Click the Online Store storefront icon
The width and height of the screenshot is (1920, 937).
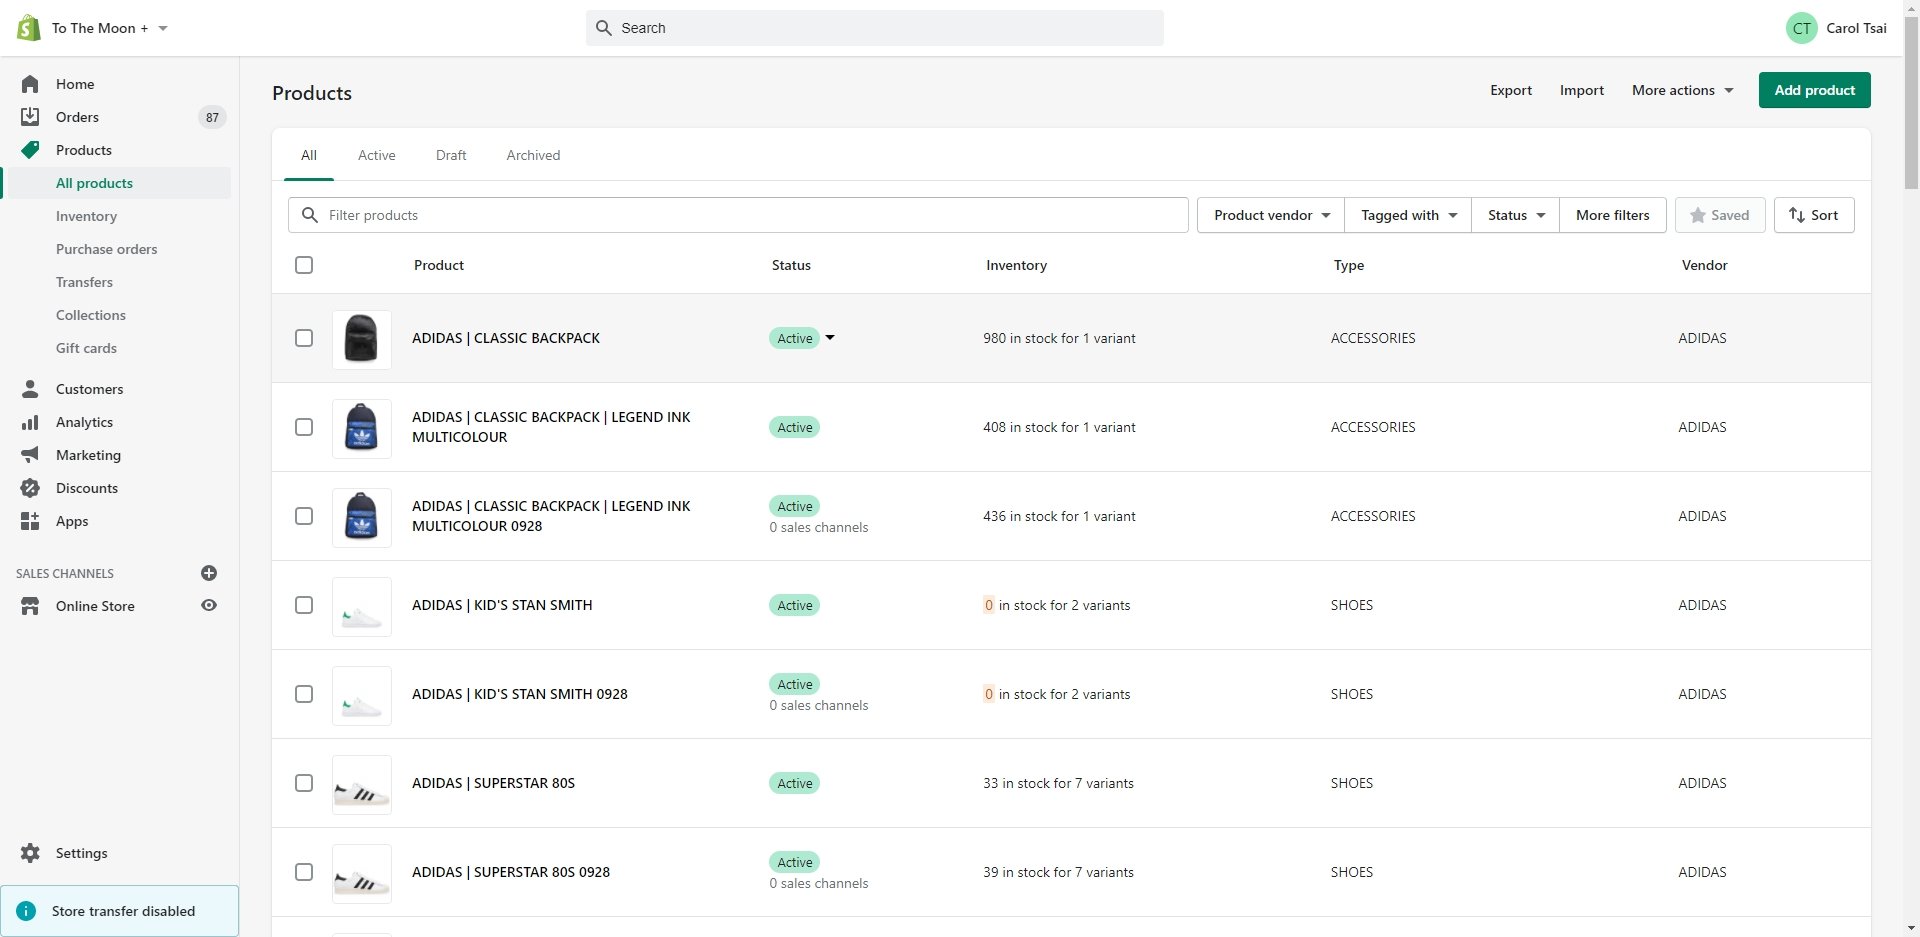30,606
